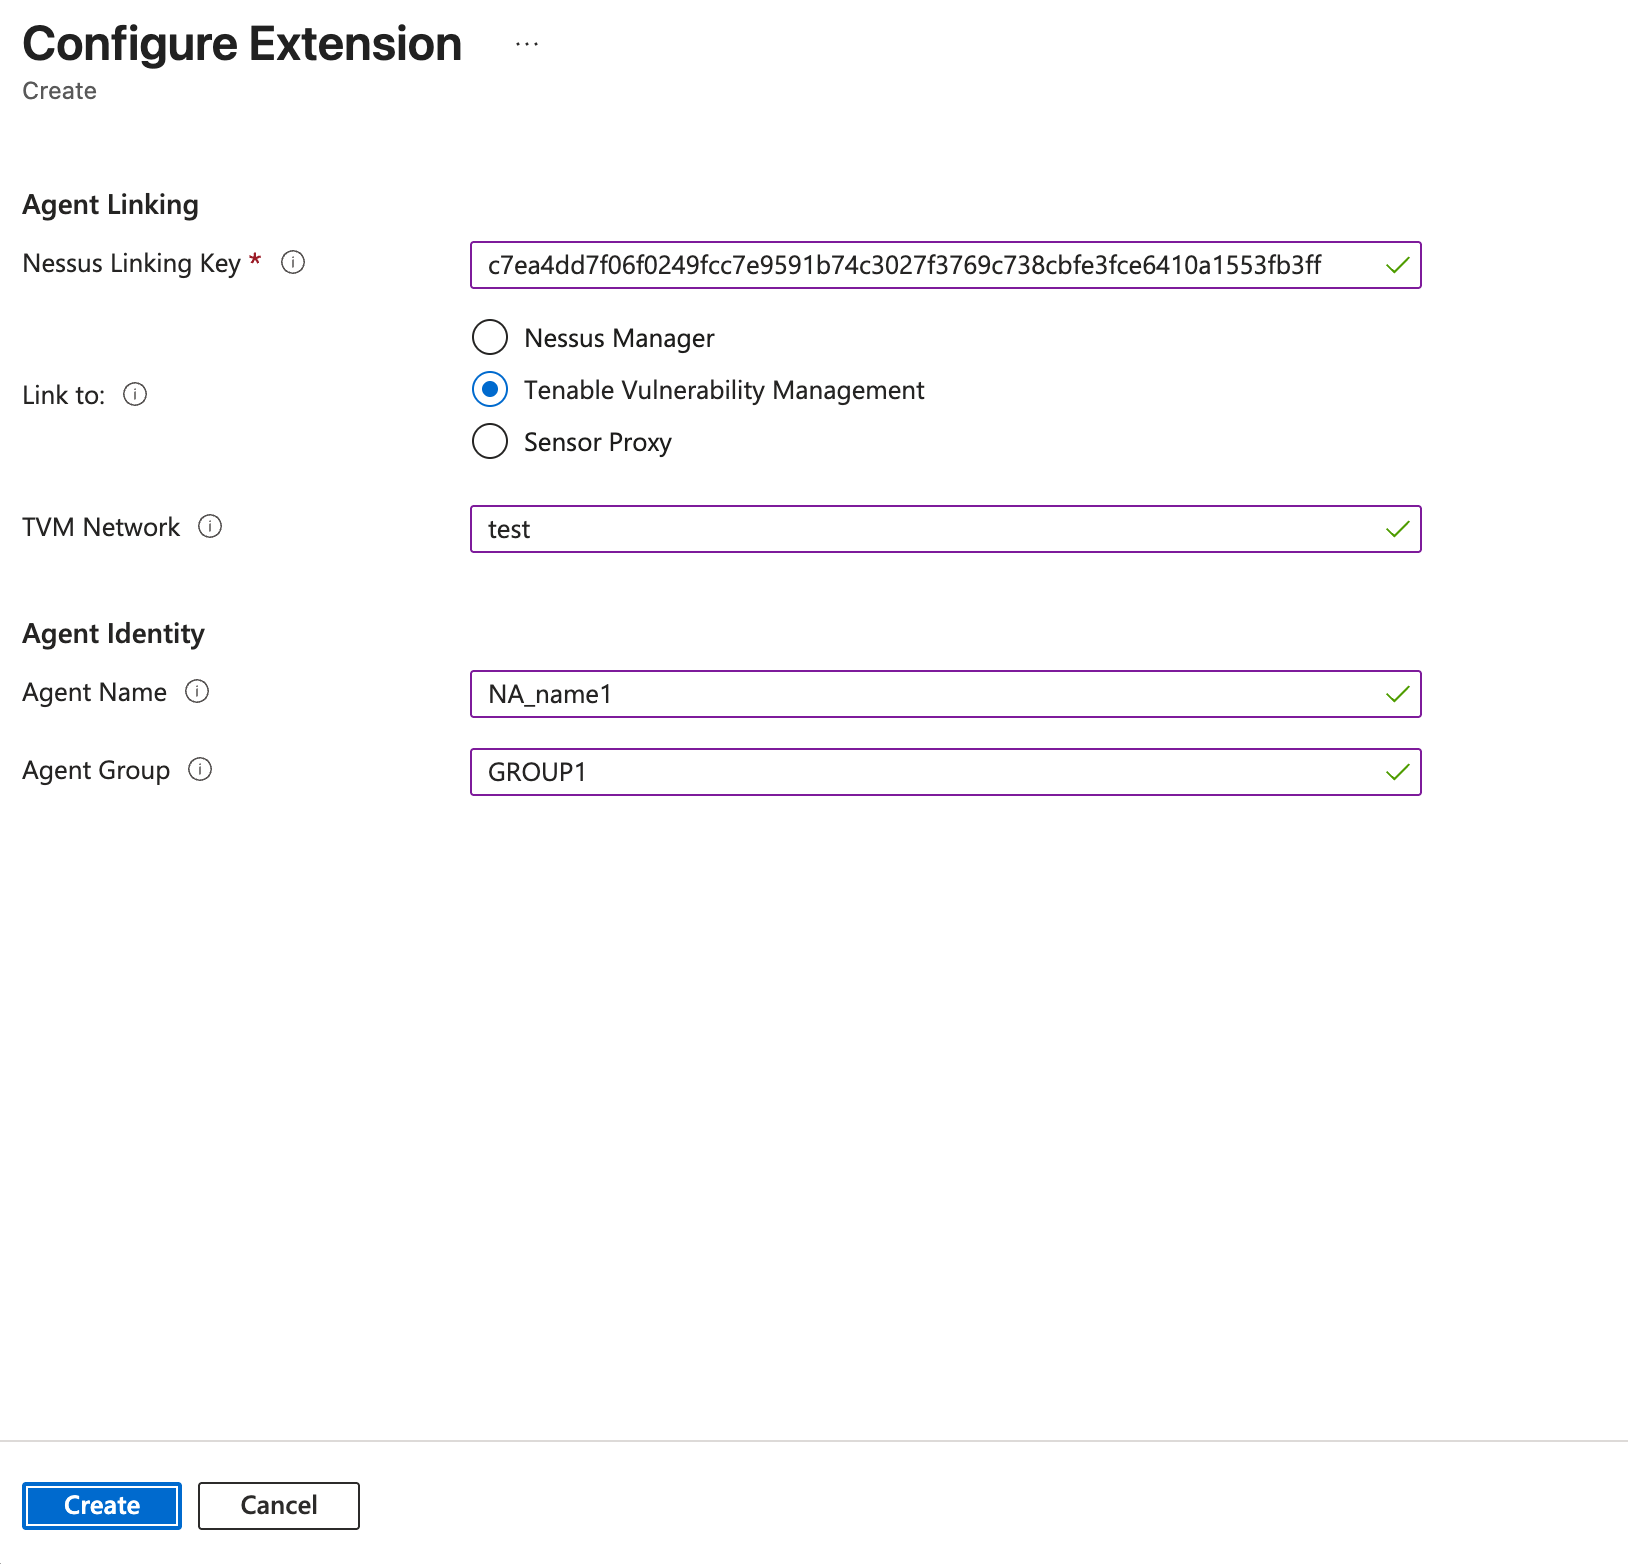The height and width of the screenshot is (1564, 1628).
Task: Click into the TVM Network field
Action: pos(946,529)
